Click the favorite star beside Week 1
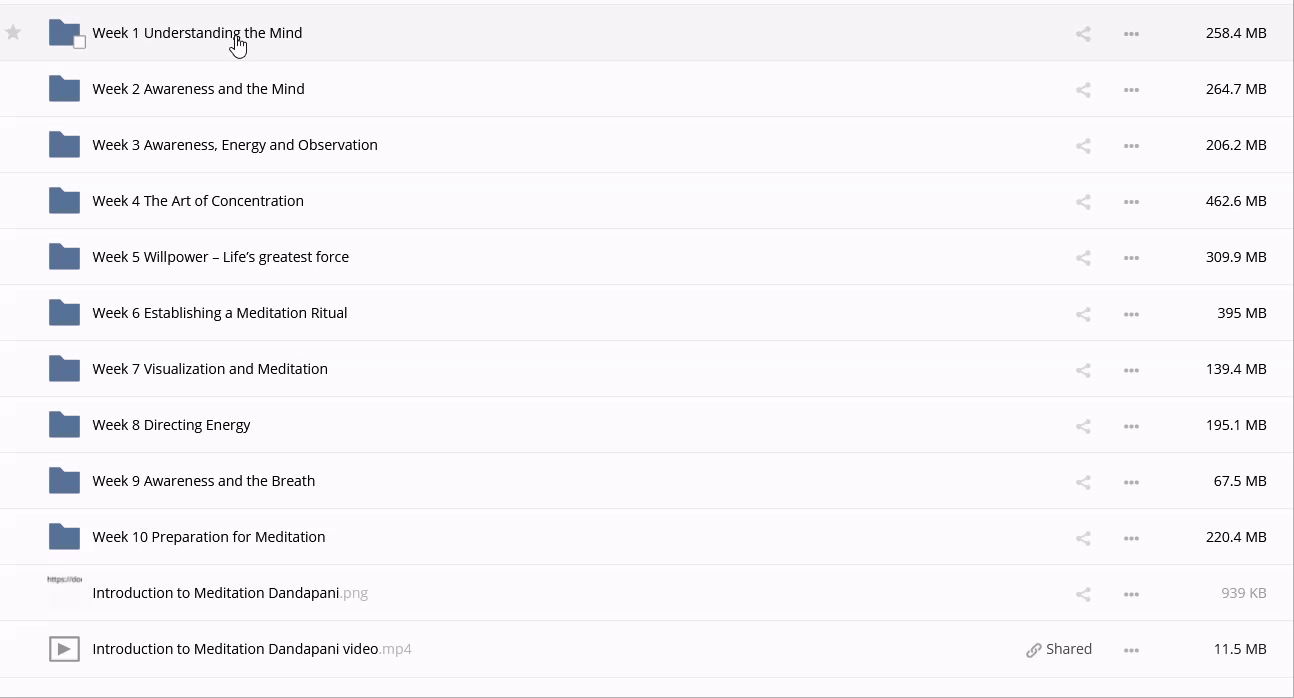The height and width of the screenshot is (698, 1294). pyautogui.click(x=13, y=33)
